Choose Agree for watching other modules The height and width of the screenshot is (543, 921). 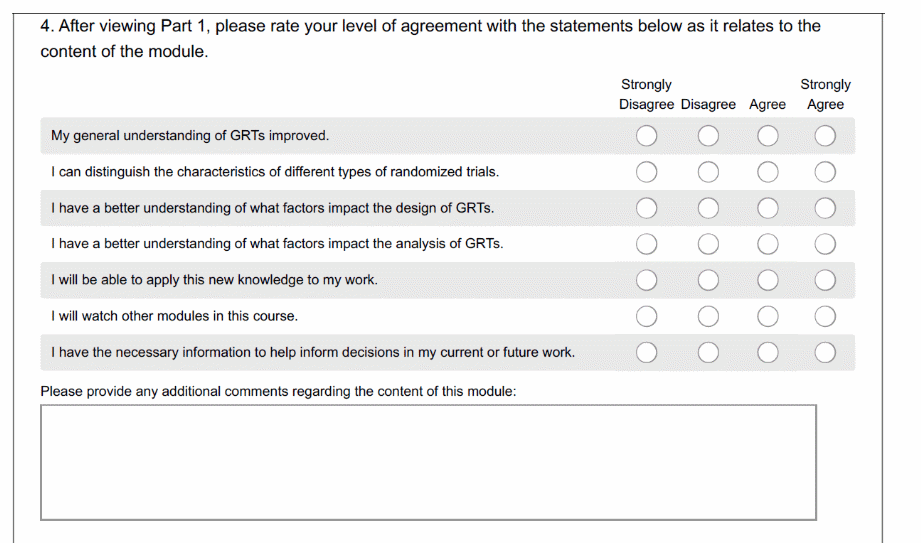coord(767,316)
